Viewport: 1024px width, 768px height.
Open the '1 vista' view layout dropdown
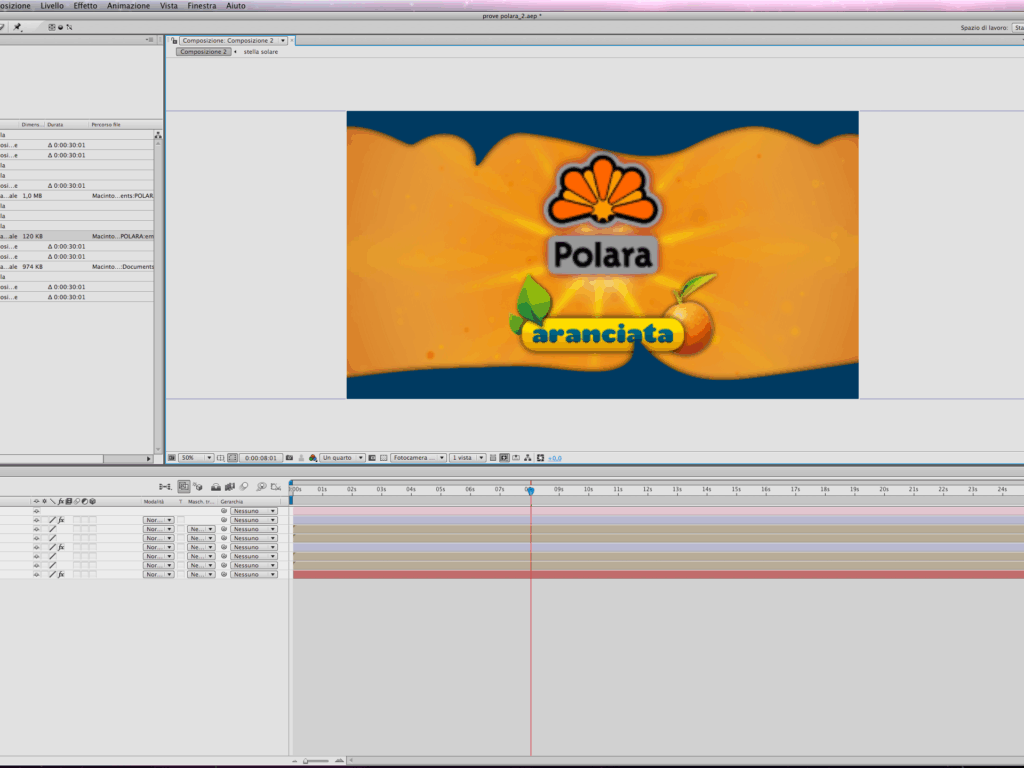click(467, 457)
